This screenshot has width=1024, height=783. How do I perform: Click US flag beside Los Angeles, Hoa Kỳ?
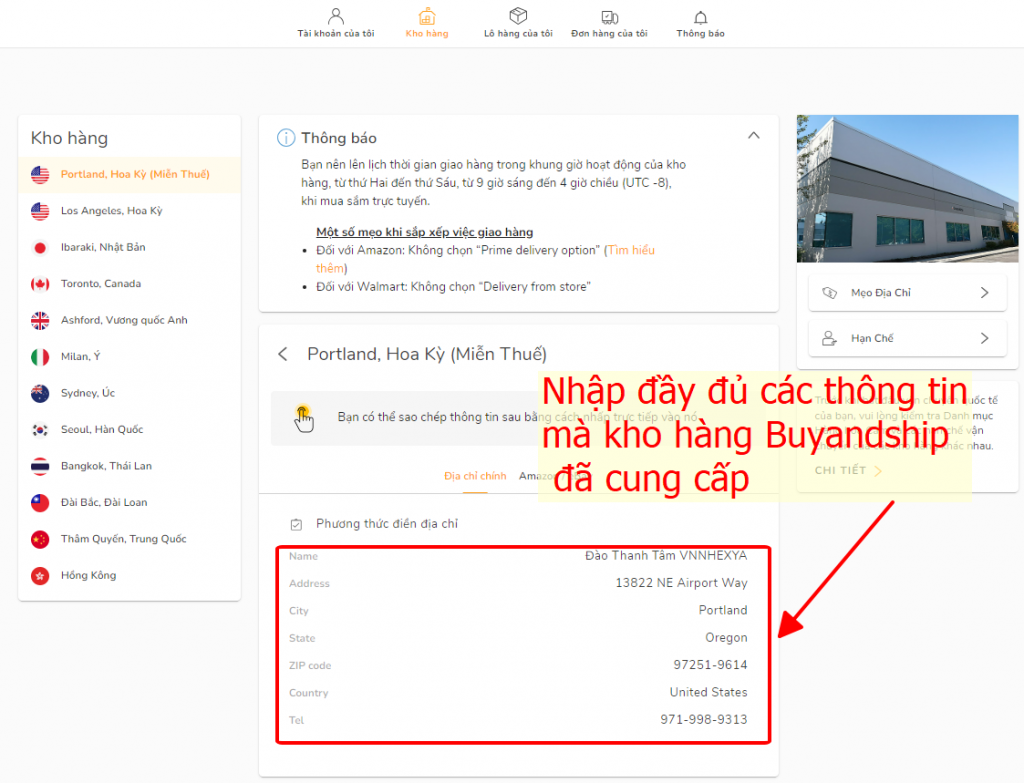40,211
